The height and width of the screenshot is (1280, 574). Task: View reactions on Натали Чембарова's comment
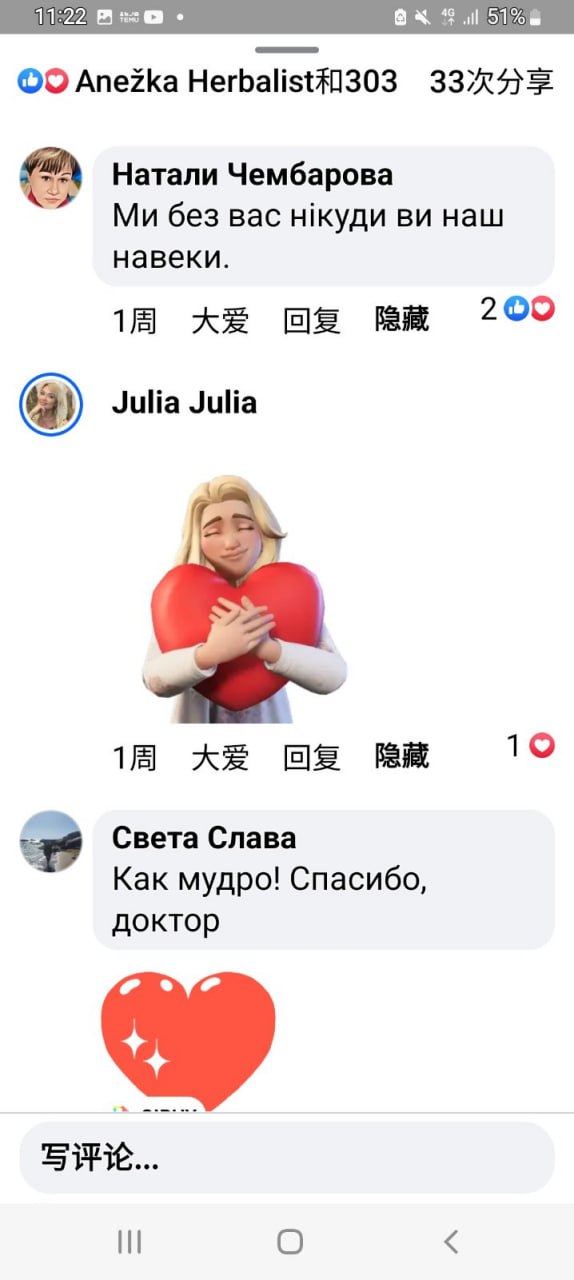tap(517, 309)
